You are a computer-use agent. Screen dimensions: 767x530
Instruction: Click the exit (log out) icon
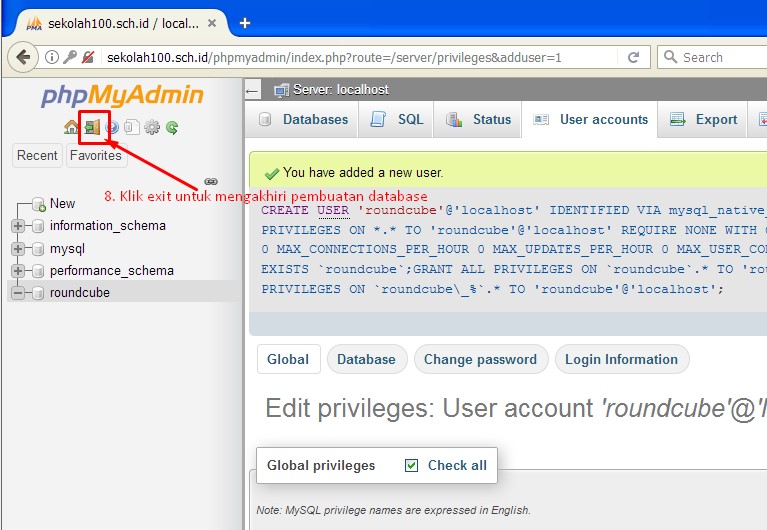[x=92, y=127]
